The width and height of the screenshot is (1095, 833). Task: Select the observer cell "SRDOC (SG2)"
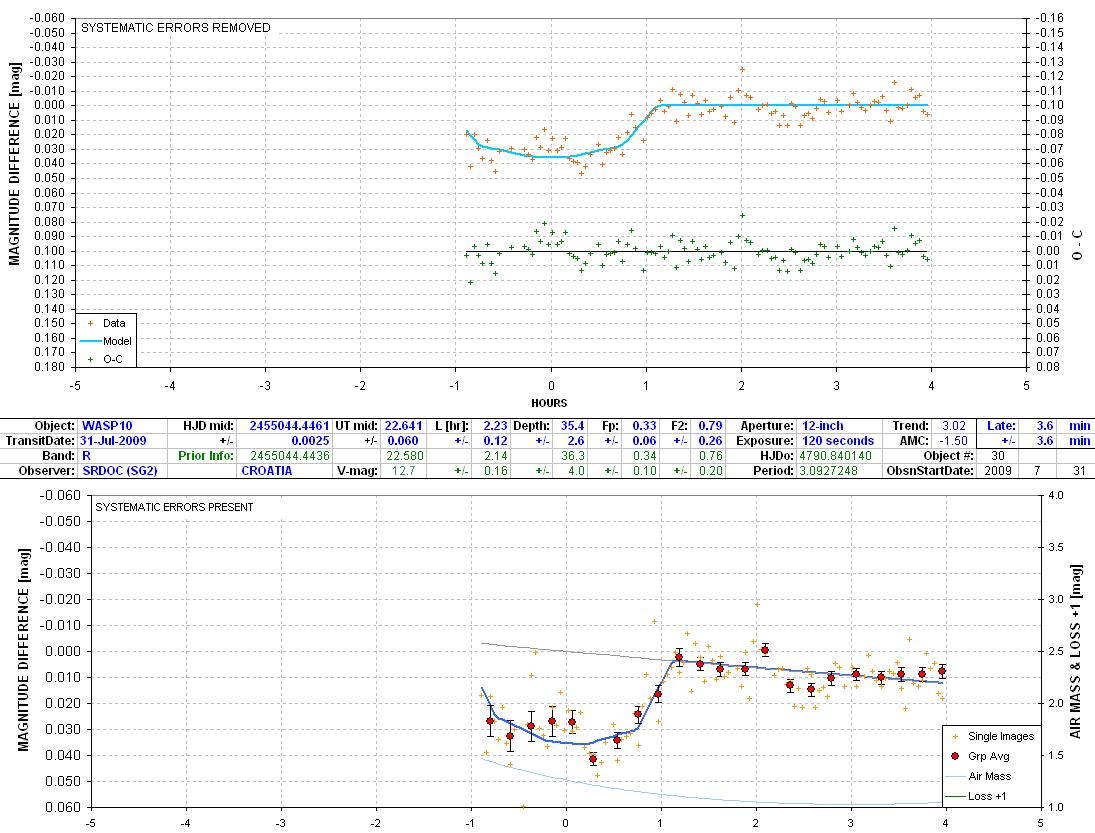(119, 471)
